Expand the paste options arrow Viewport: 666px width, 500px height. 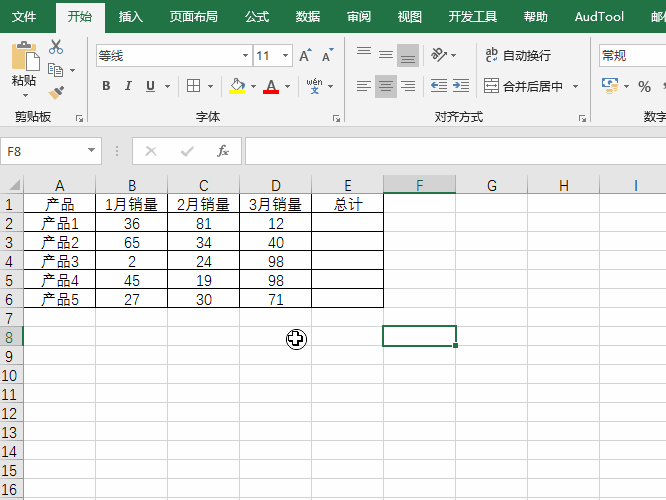tap(25, 96)
